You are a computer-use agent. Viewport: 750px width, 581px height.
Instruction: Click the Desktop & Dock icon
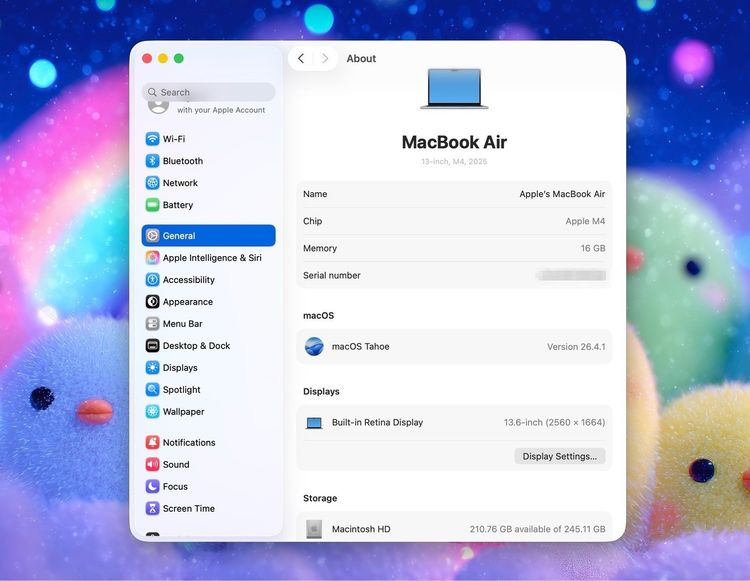pos(152,345)
